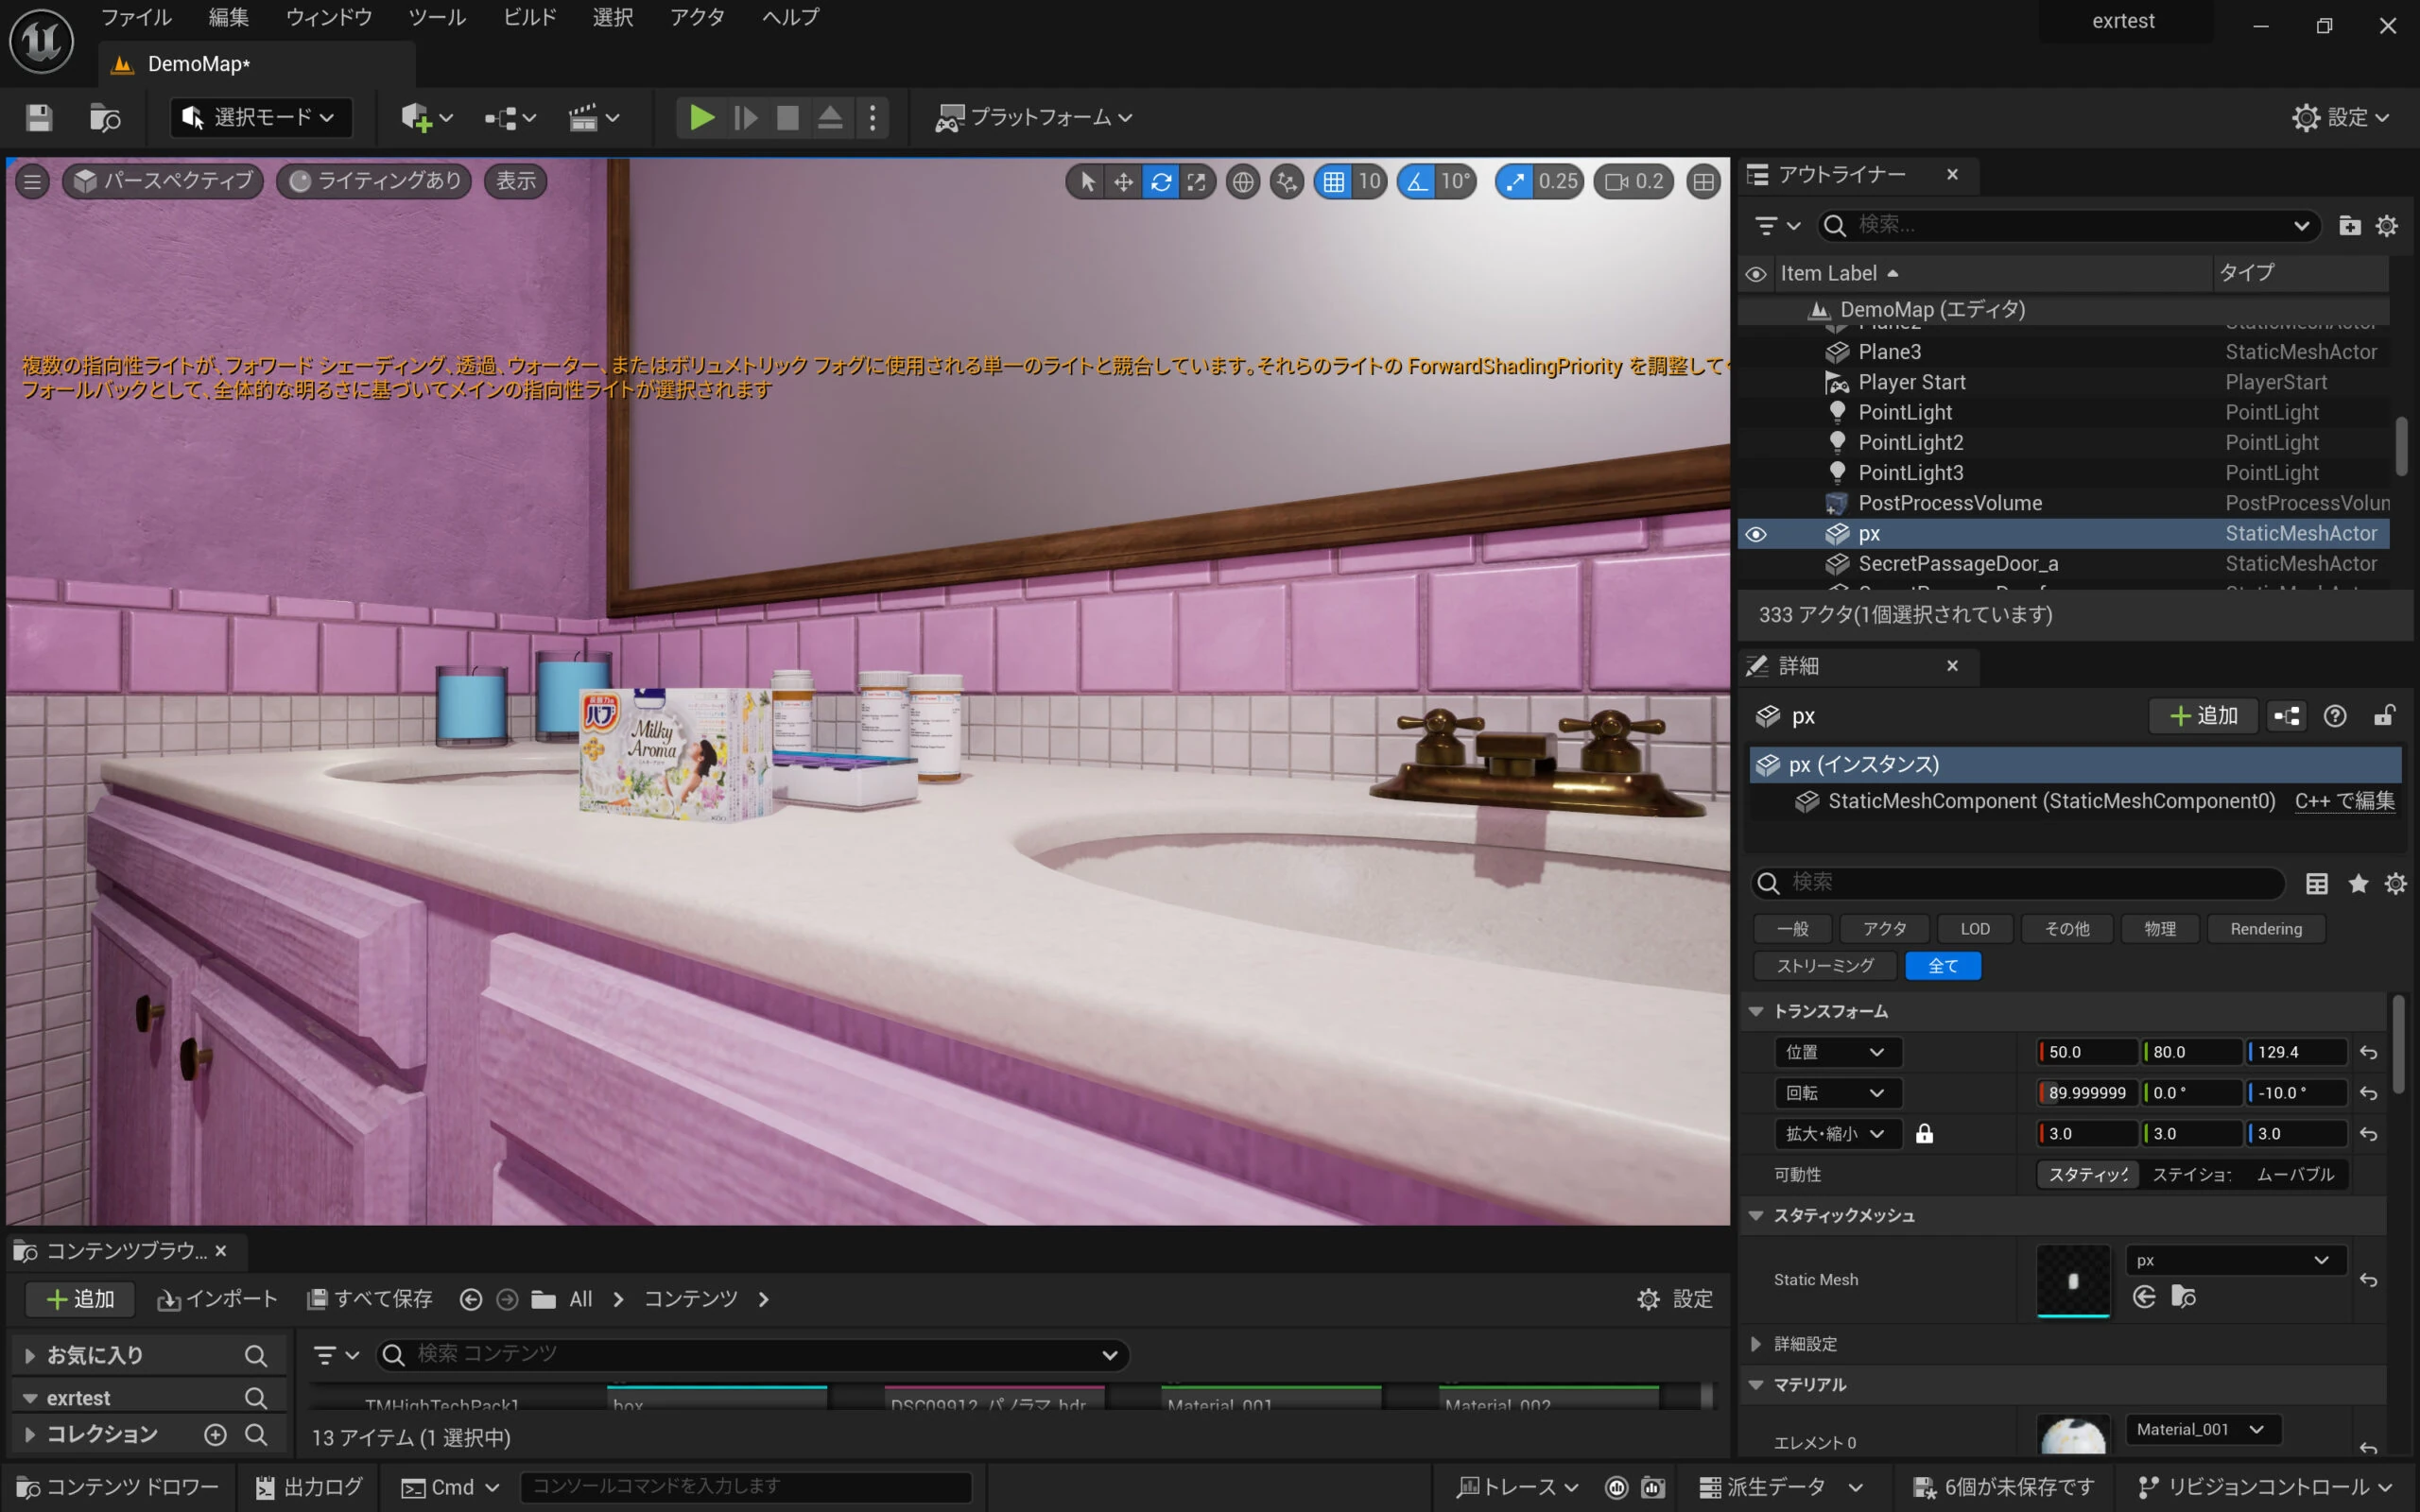Open the ビルド menu
2420x1512 pixels.
[529, 17]
